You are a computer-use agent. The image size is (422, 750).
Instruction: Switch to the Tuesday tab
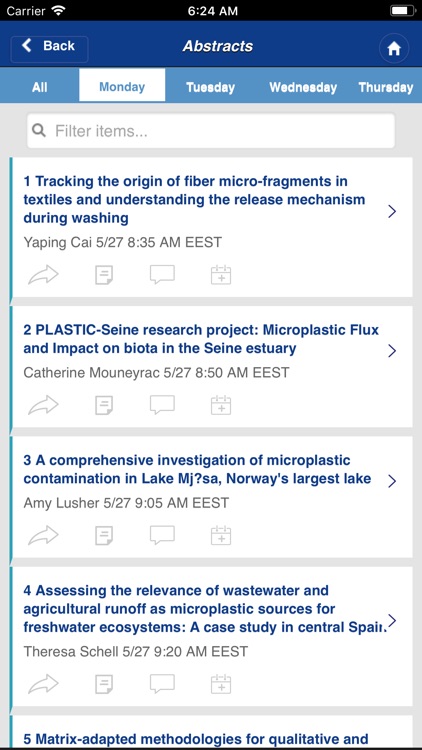point(211,88)
